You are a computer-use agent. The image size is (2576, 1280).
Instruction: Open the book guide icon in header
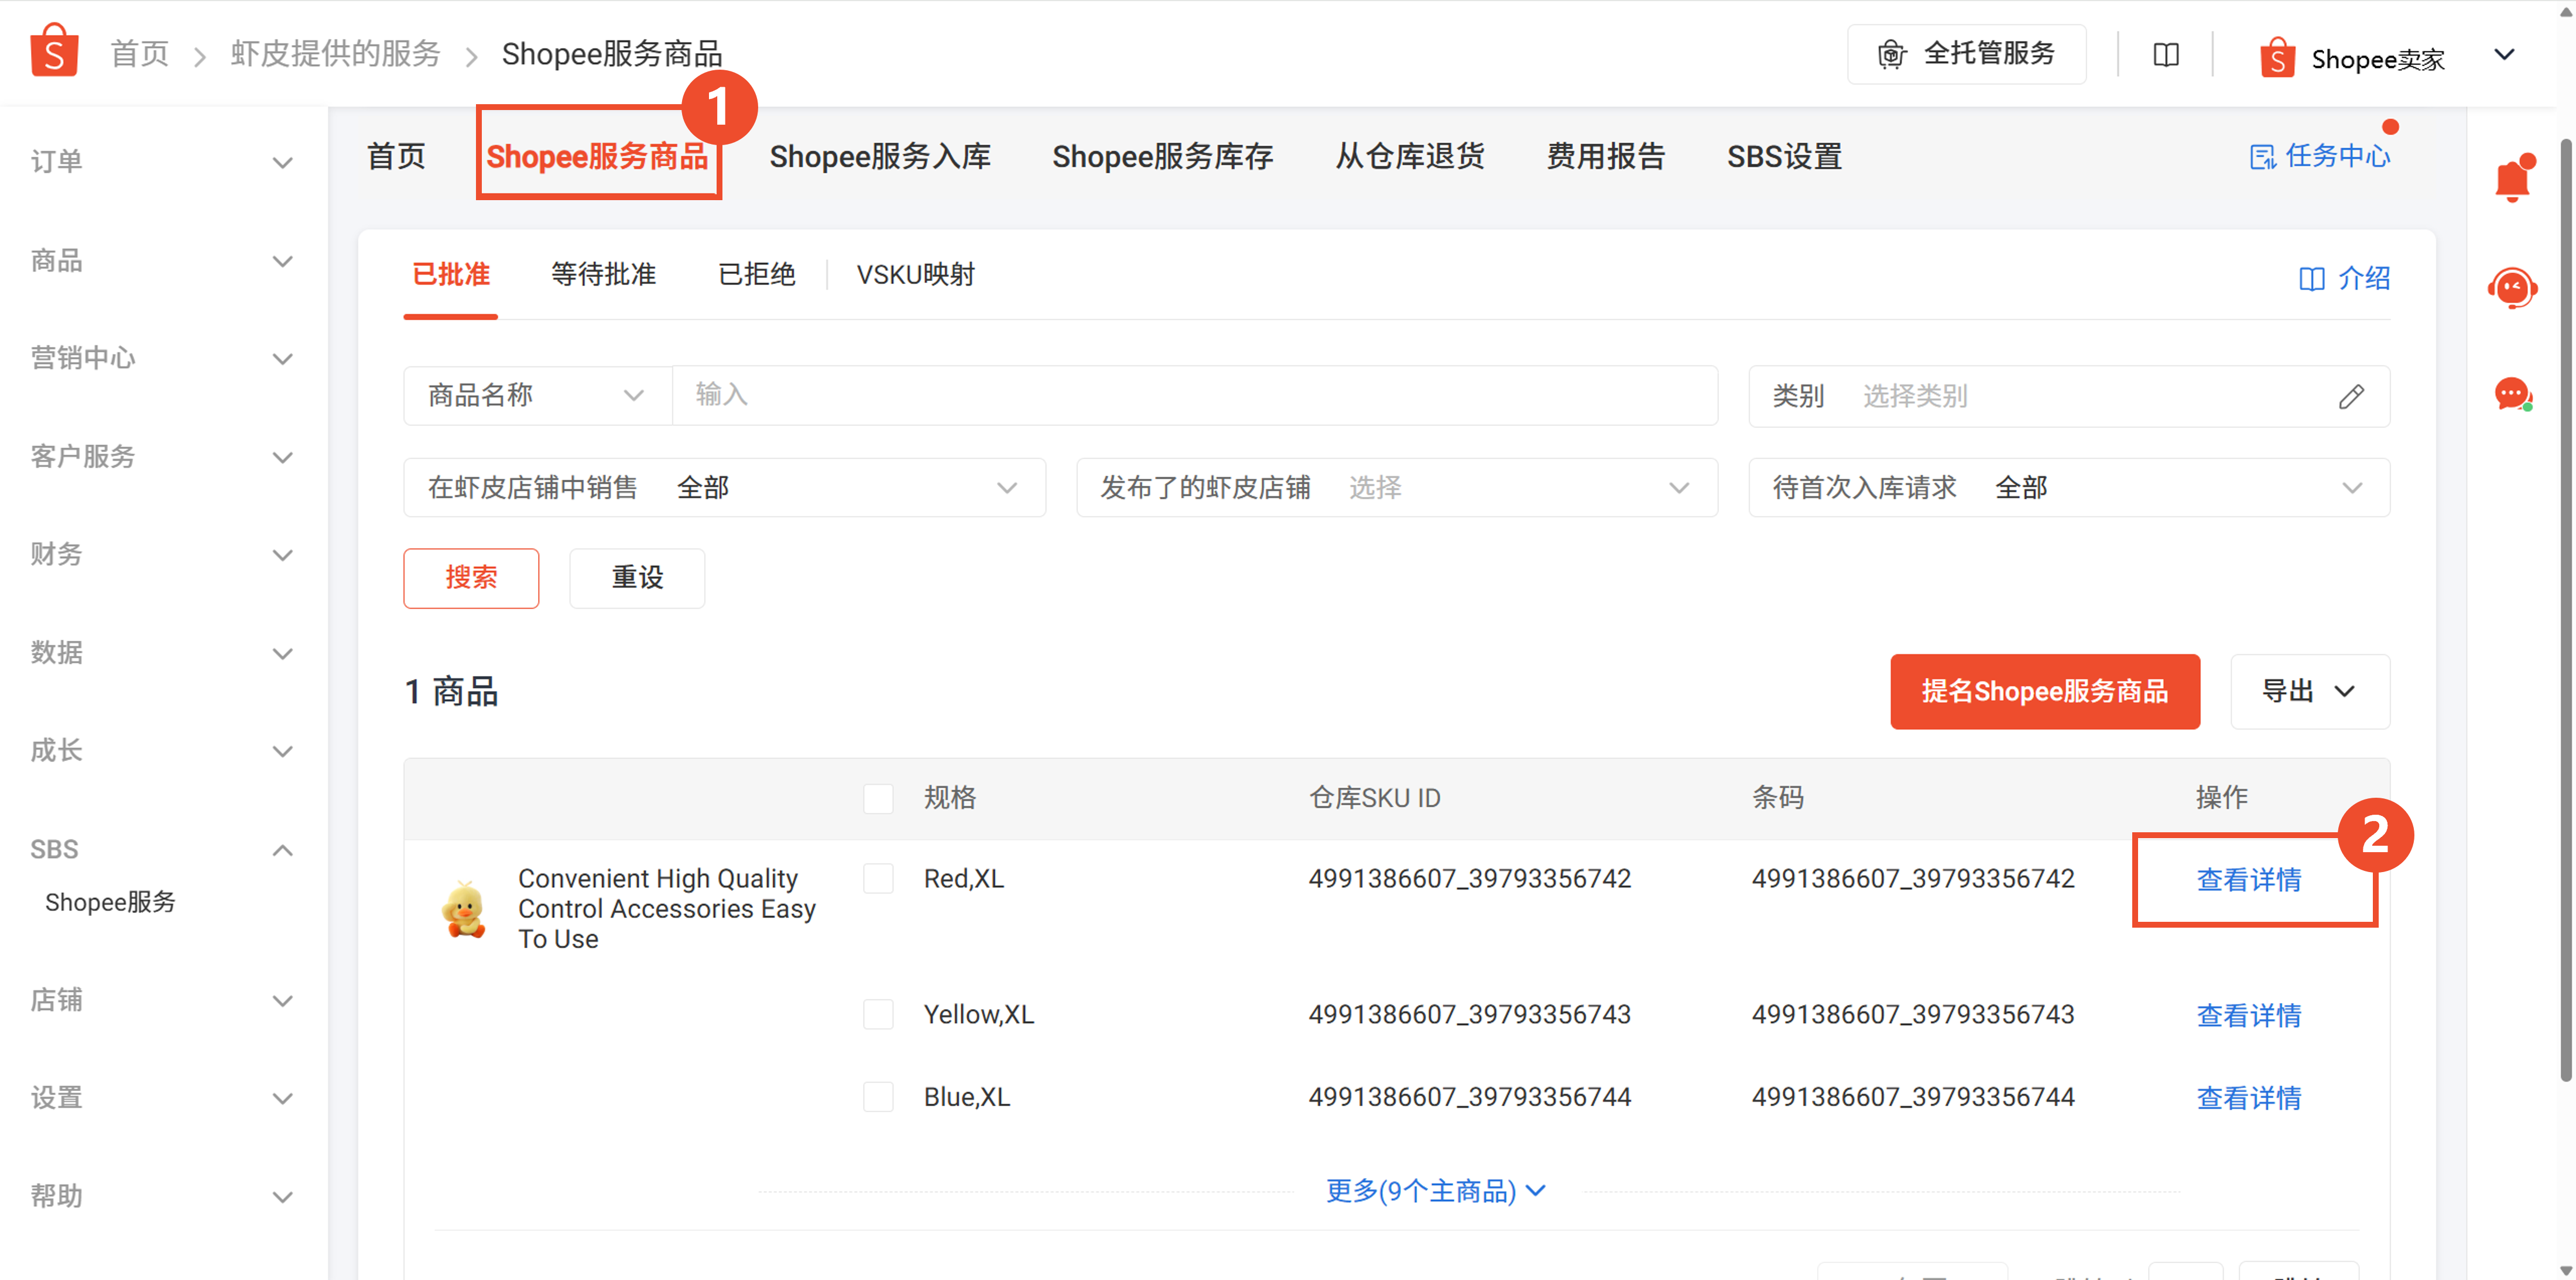[2165, 54]
